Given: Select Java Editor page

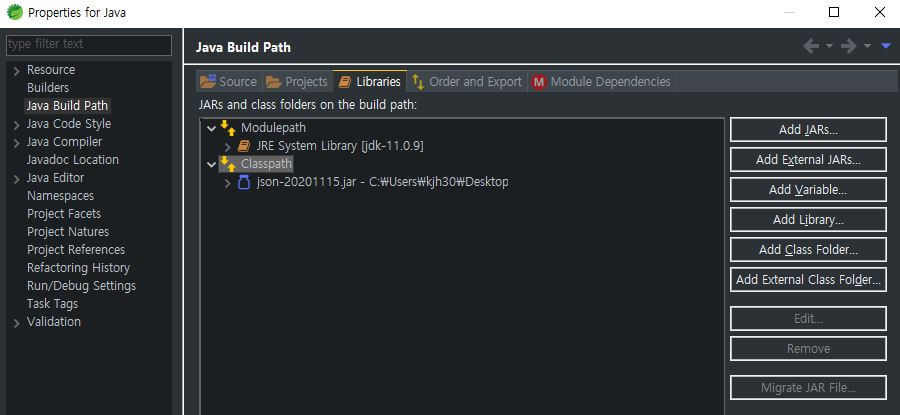Looking at the screenshot, I should [x=55, y=177].
